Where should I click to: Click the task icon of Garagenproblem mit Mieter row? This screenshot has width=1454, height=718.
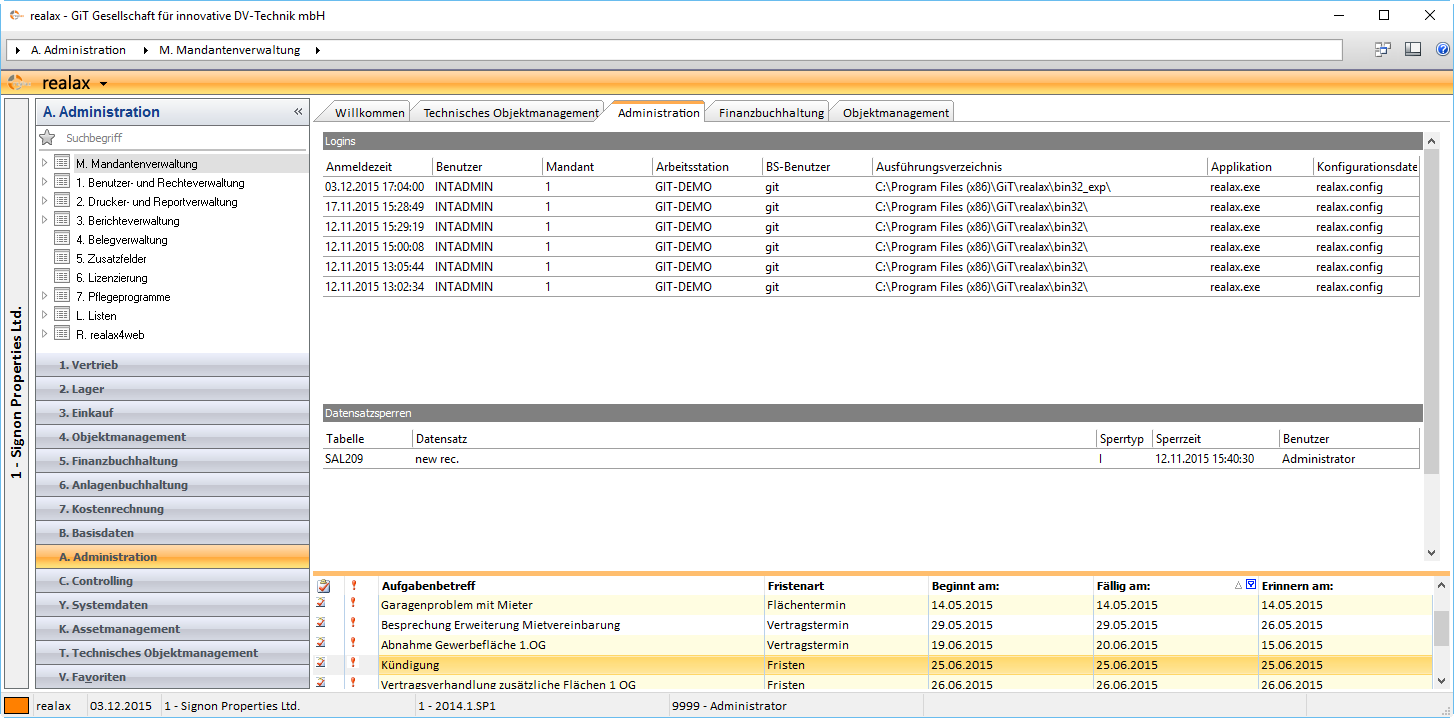(322, 604)
